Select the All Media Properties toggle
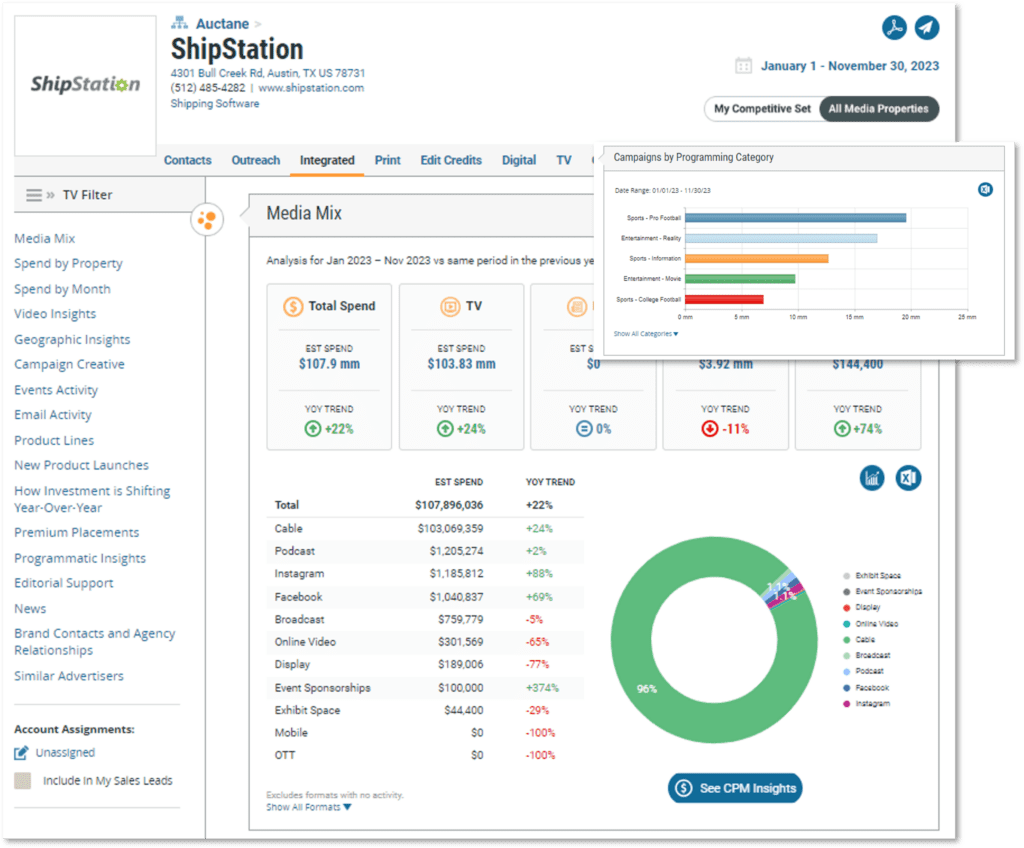 pyautogui.click(x=878, y=108)
